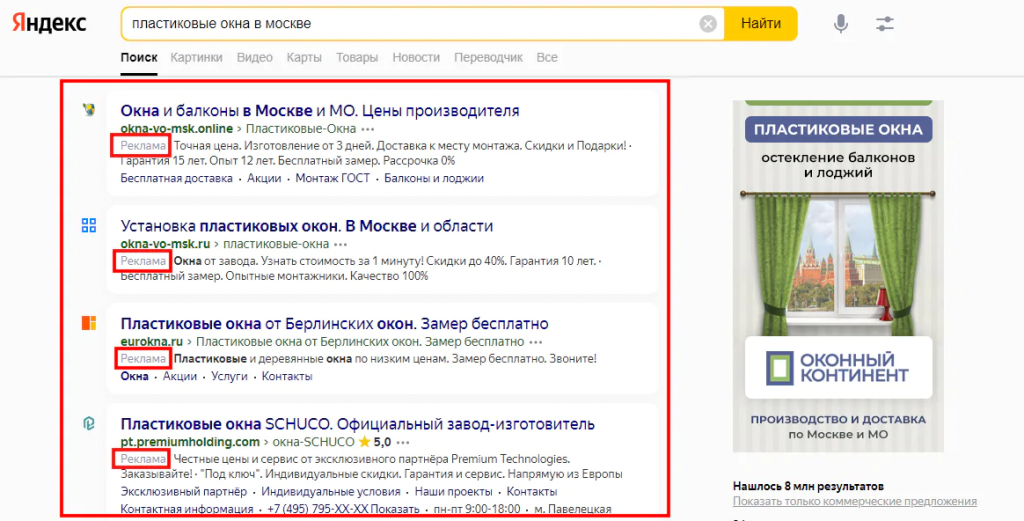Open the Балконы и лоджии sitelink
1024x521 pixels.
tap(434, 178)
